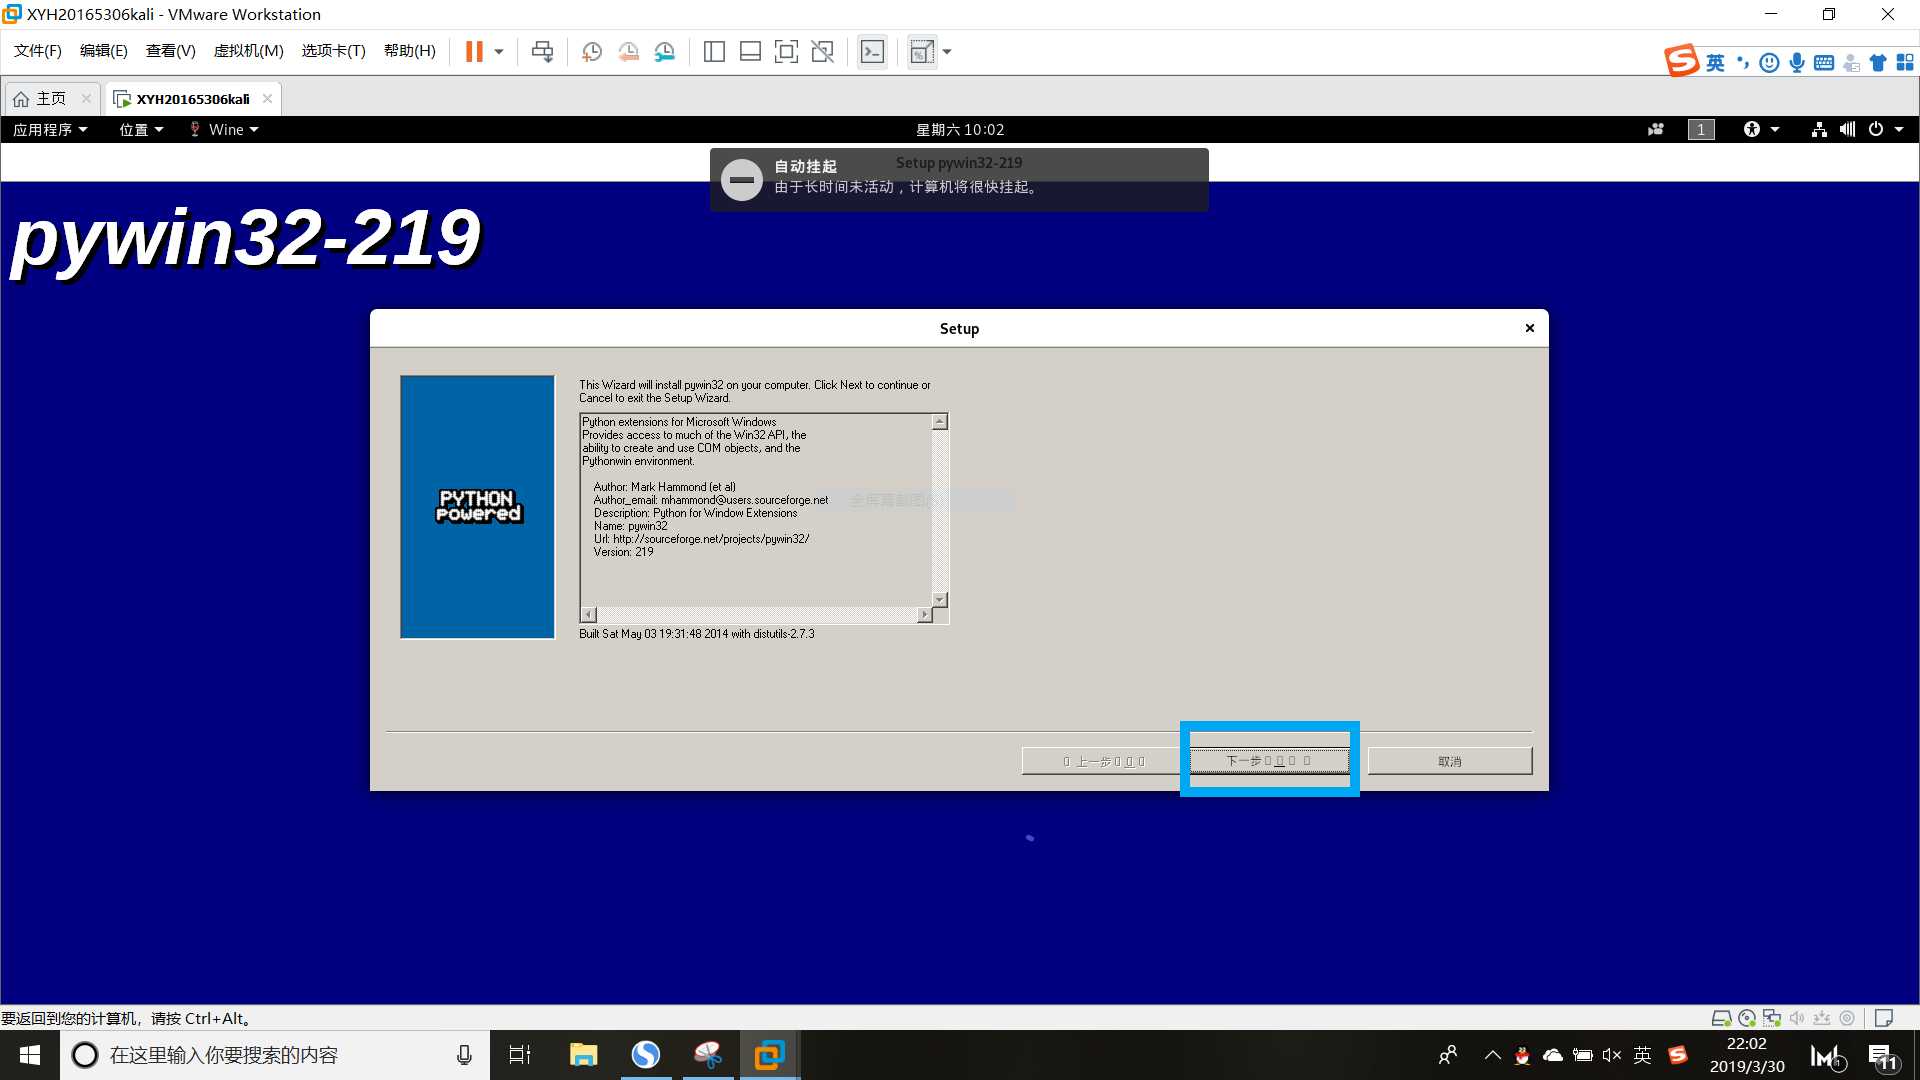Expand the 应用程序 applications menu in Kali
Image resolution: width=1920 pixels, height=1080 pixels.
click(x=50, y=130)
